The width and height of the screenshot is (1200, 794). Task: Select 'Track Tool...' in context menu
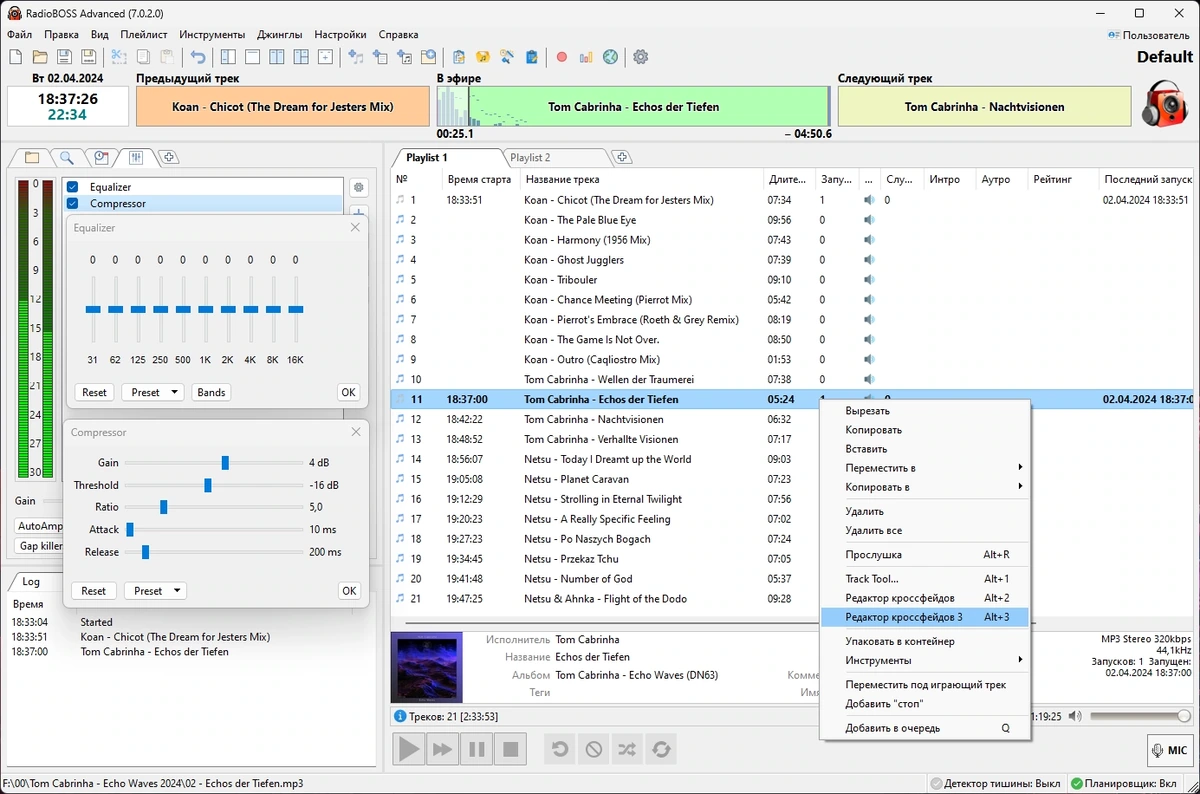(924, 579)
